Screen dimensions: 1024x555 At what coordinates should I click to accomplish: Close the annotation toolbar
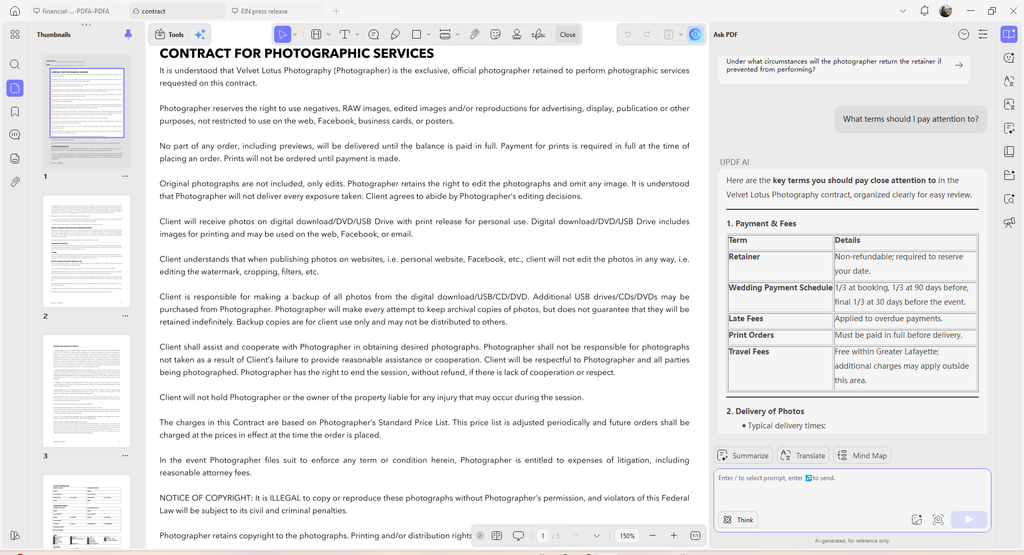coord(568,35)
